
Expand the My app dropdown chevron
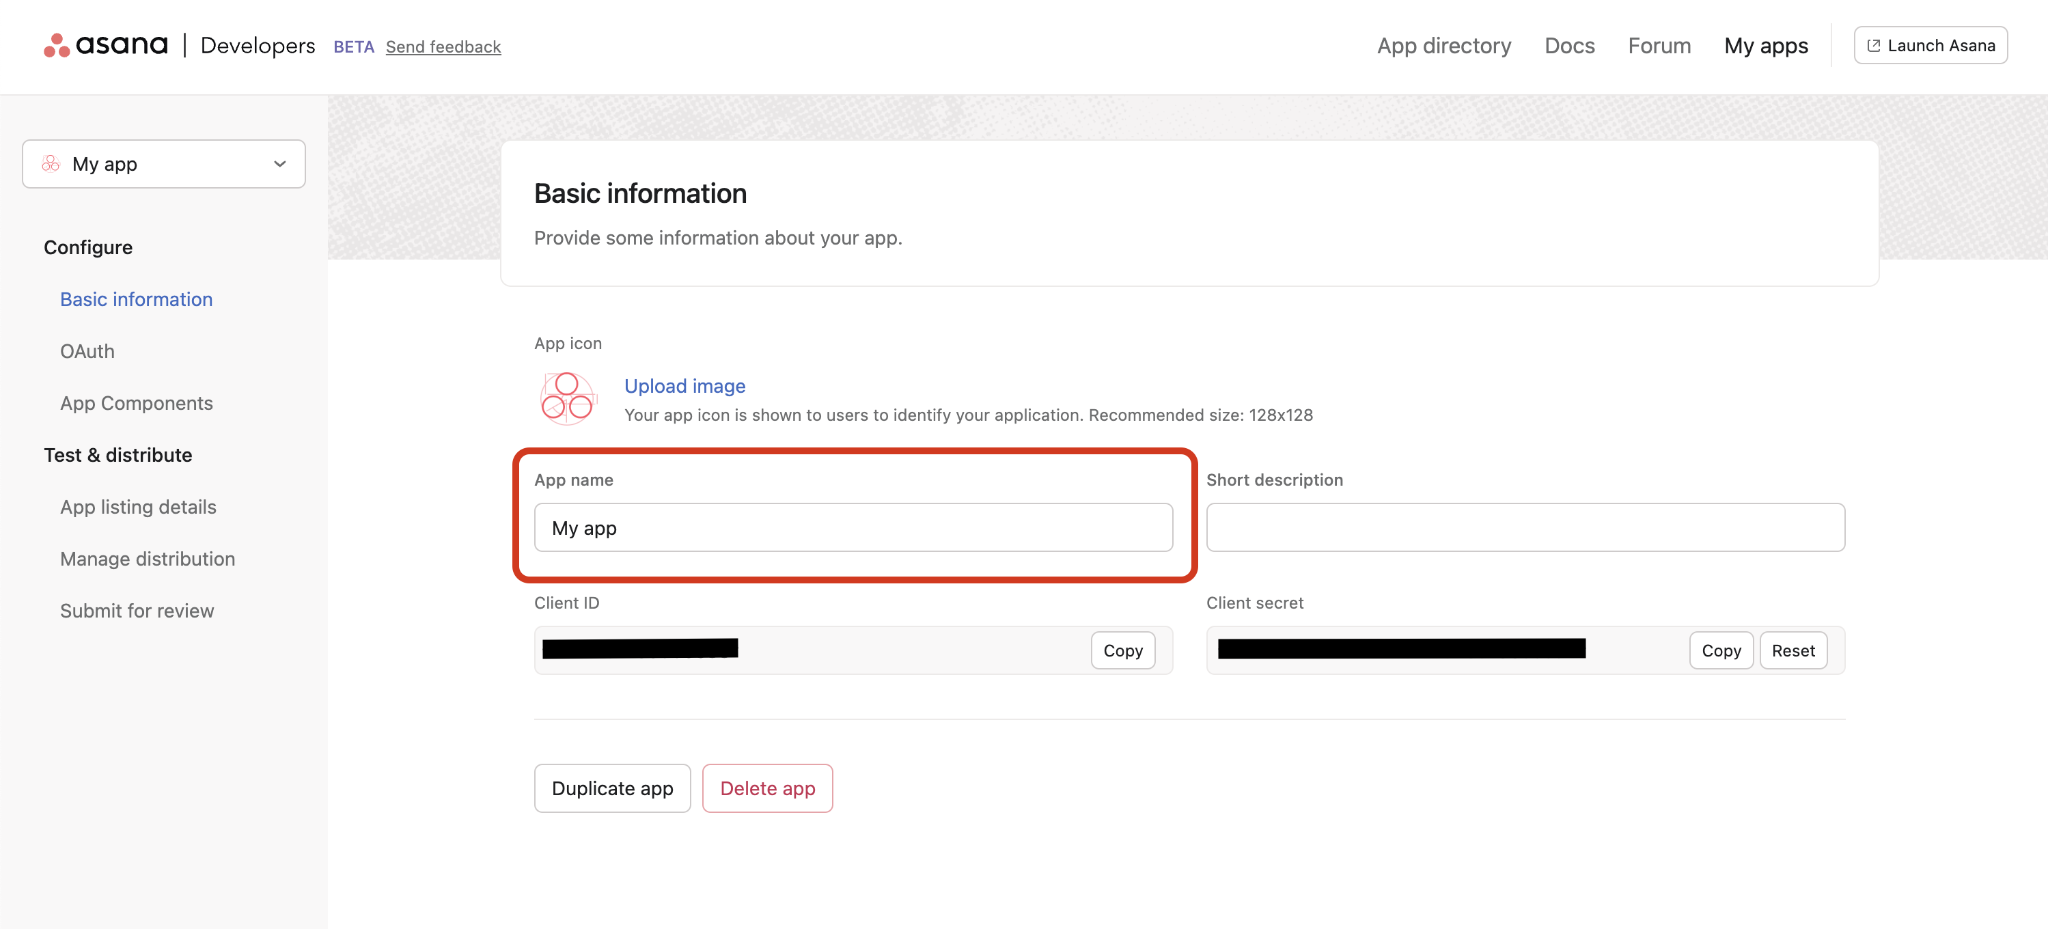click(280, 164)
